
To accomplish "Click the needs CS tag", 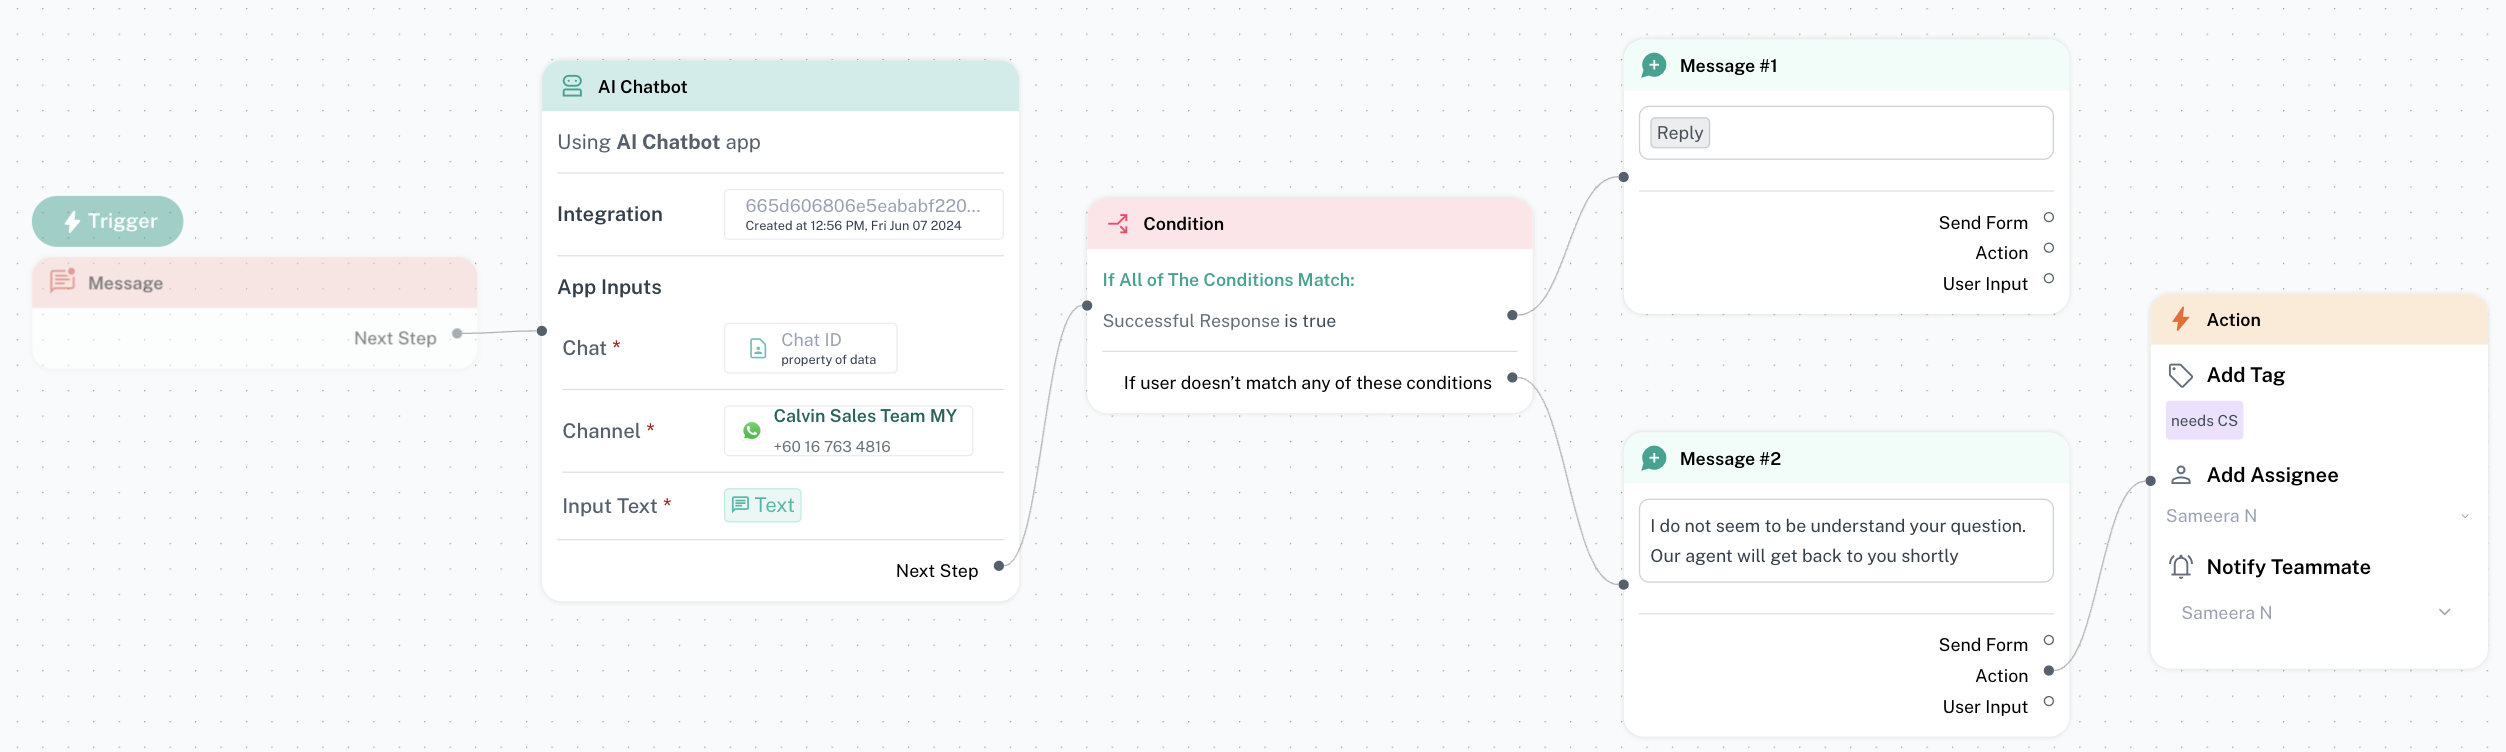I will pos(2204,421).
